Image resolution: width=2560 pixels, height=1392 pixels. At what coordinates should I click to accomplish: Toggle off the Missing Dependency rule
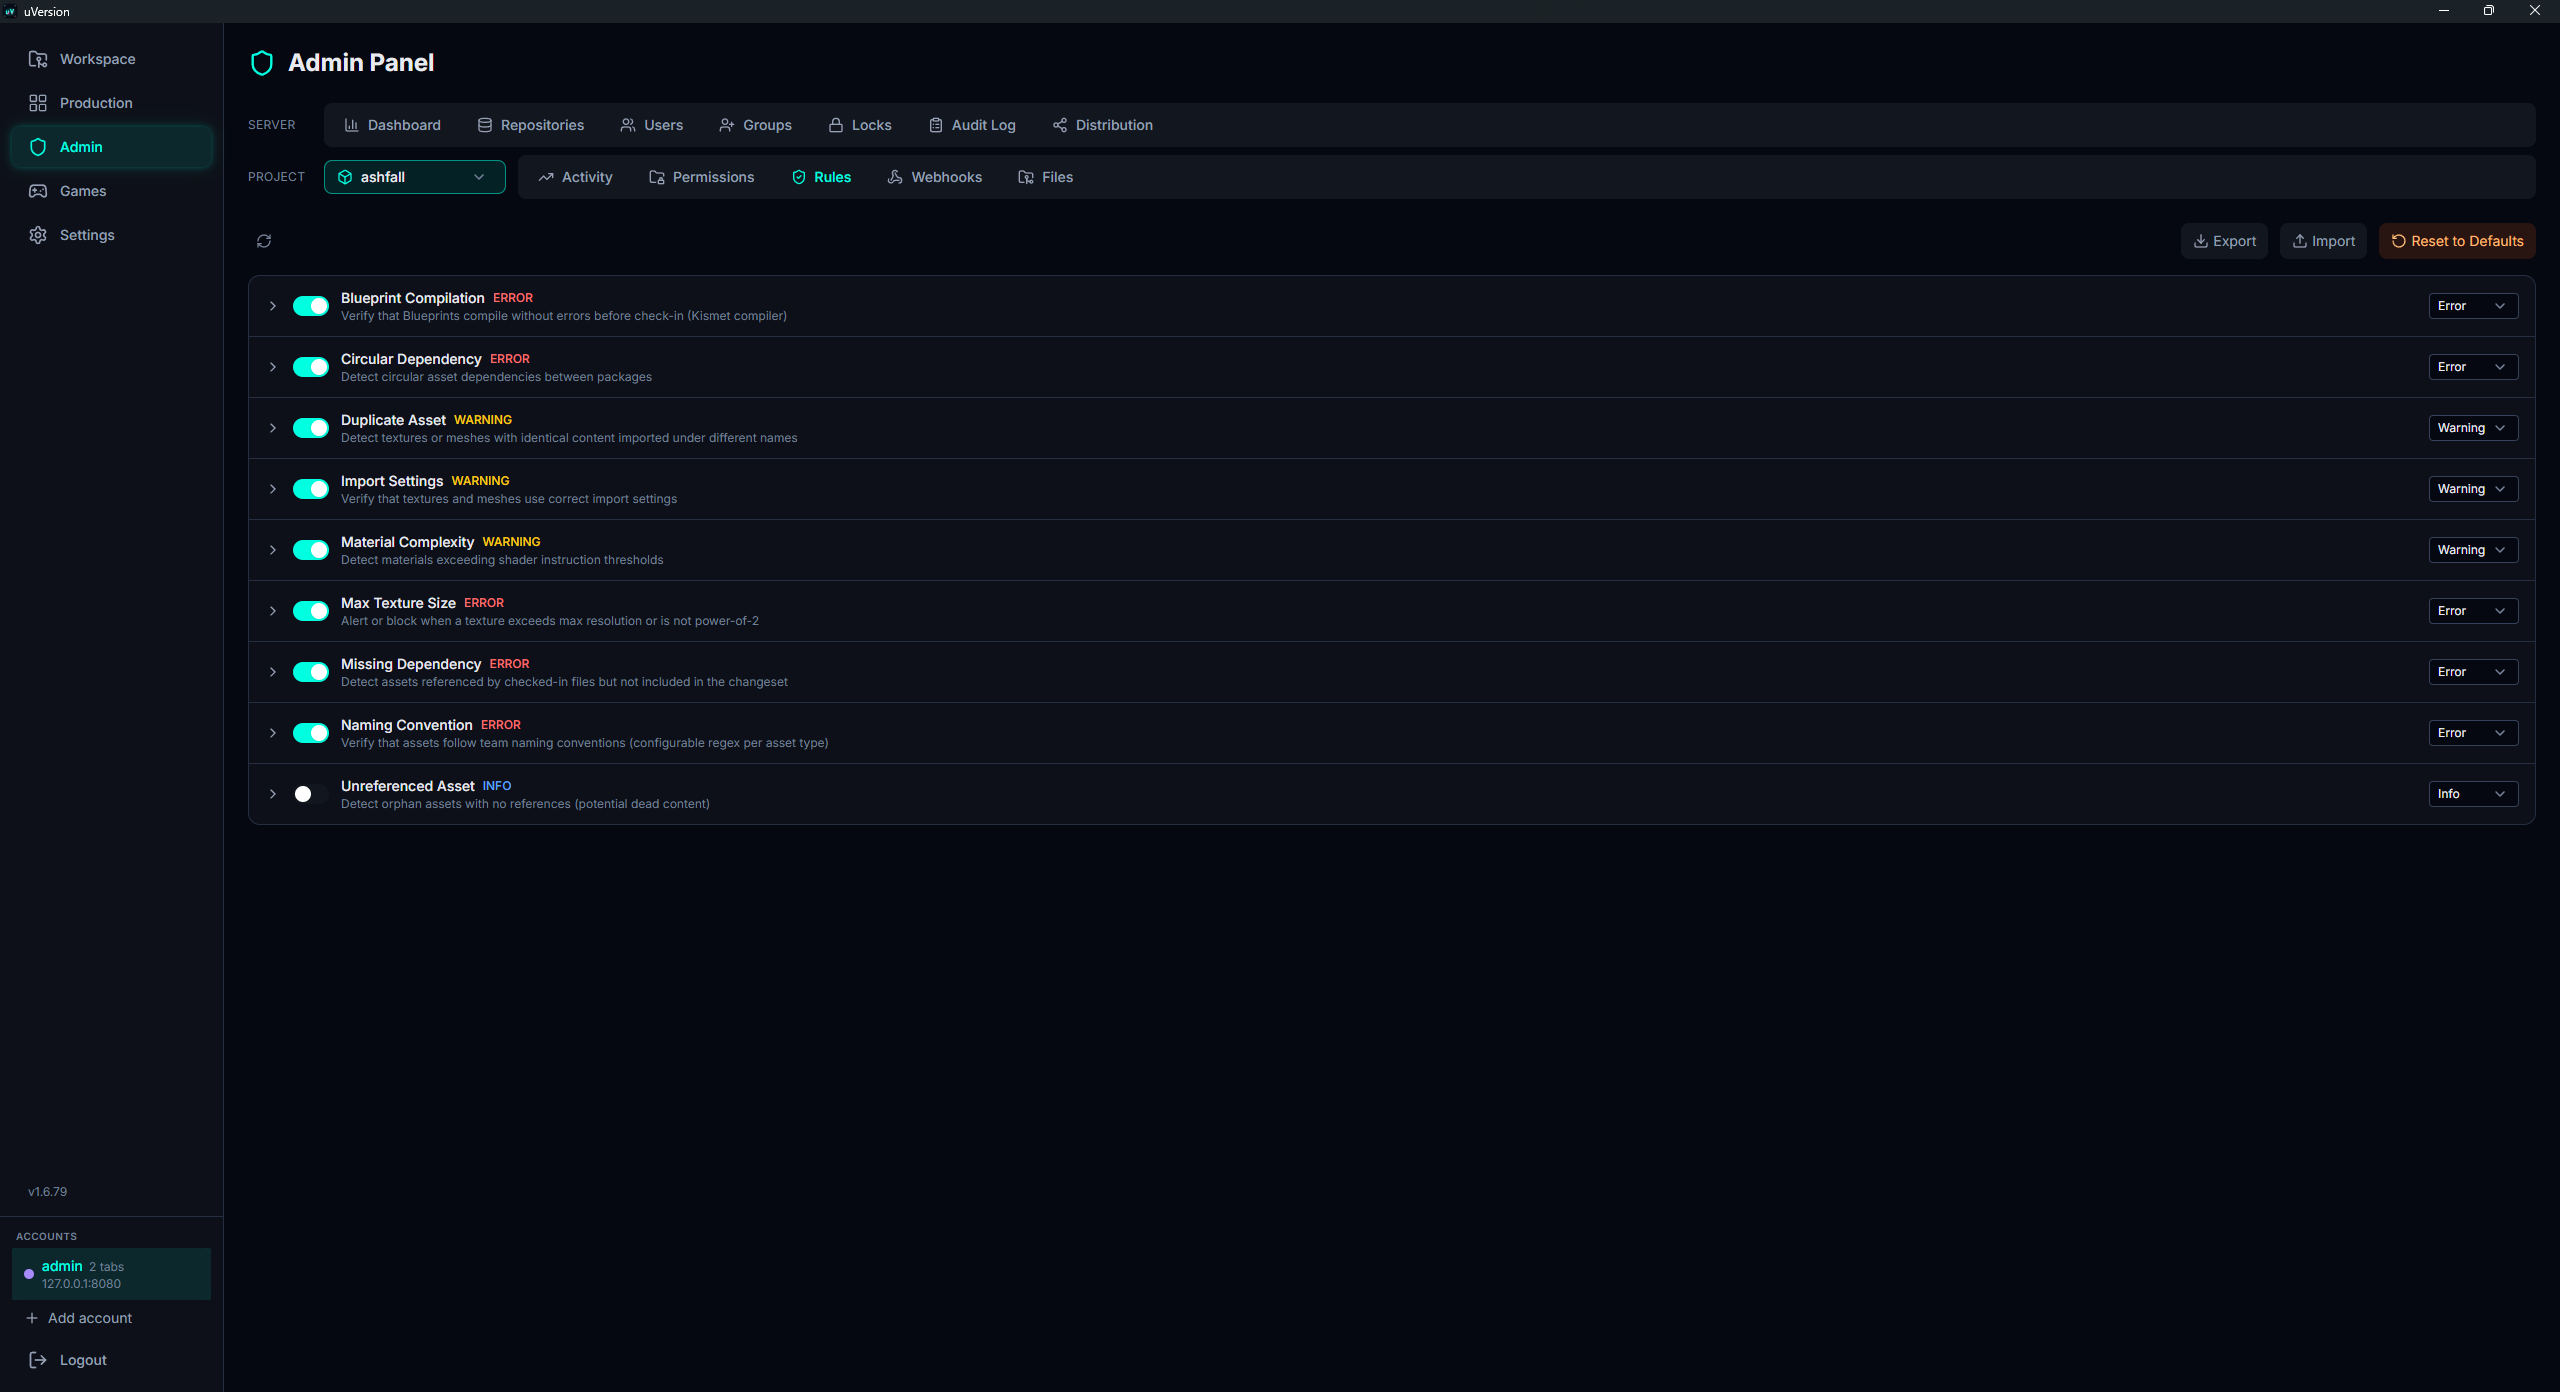[x=311, y=672]
